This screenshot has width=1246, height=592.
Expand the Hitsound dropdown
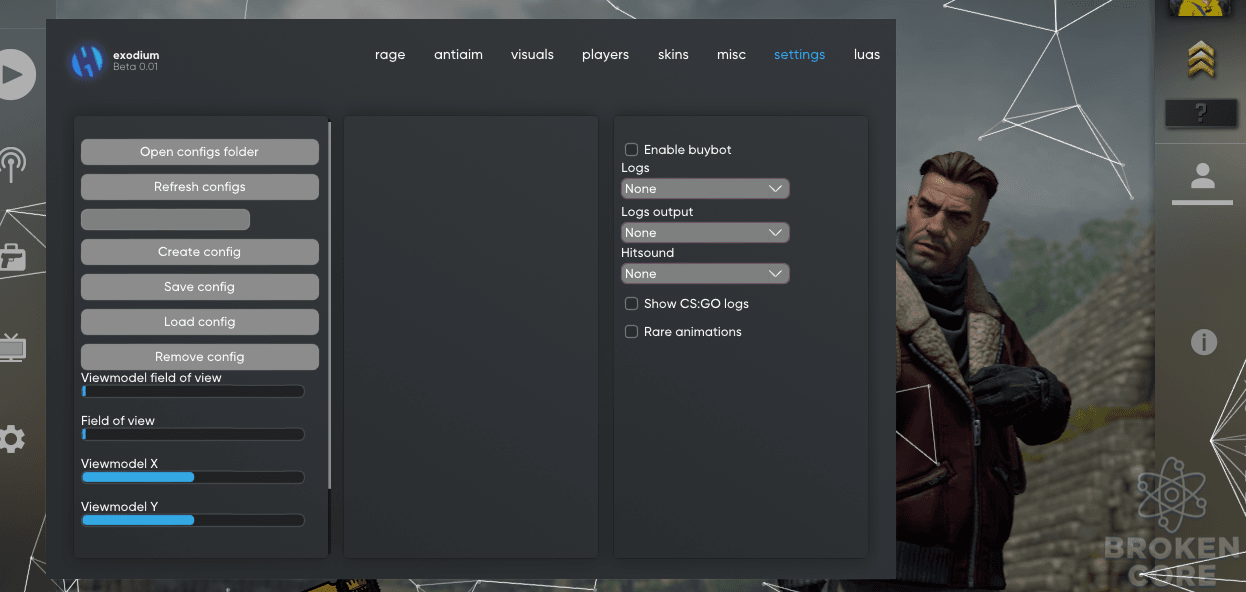705,274
